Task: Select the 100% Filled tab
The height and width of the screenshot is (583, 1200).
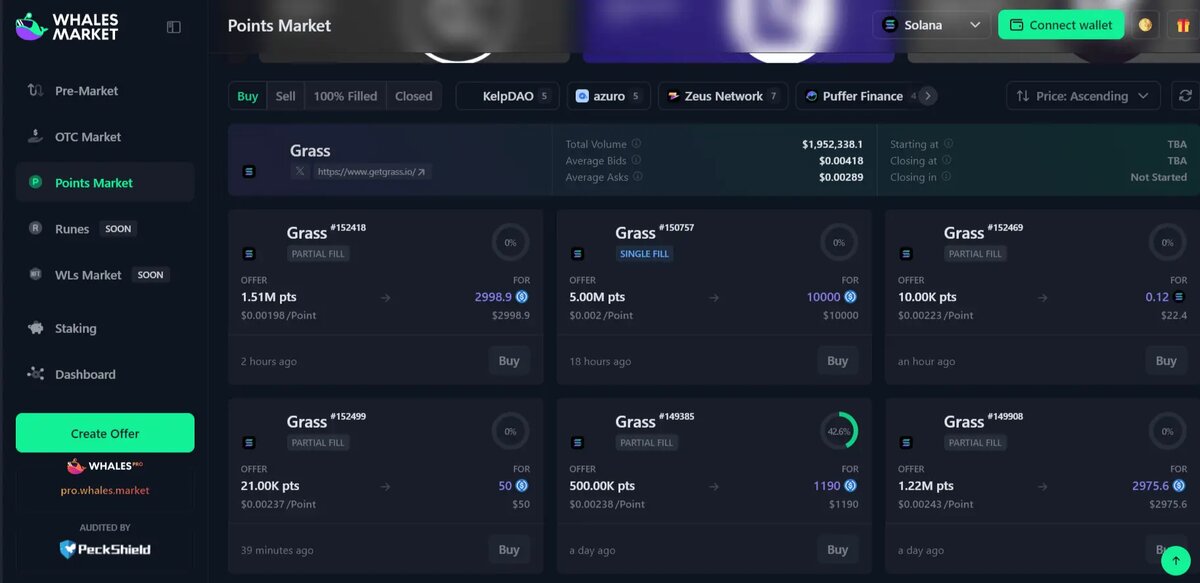Action: pos(345,96)
